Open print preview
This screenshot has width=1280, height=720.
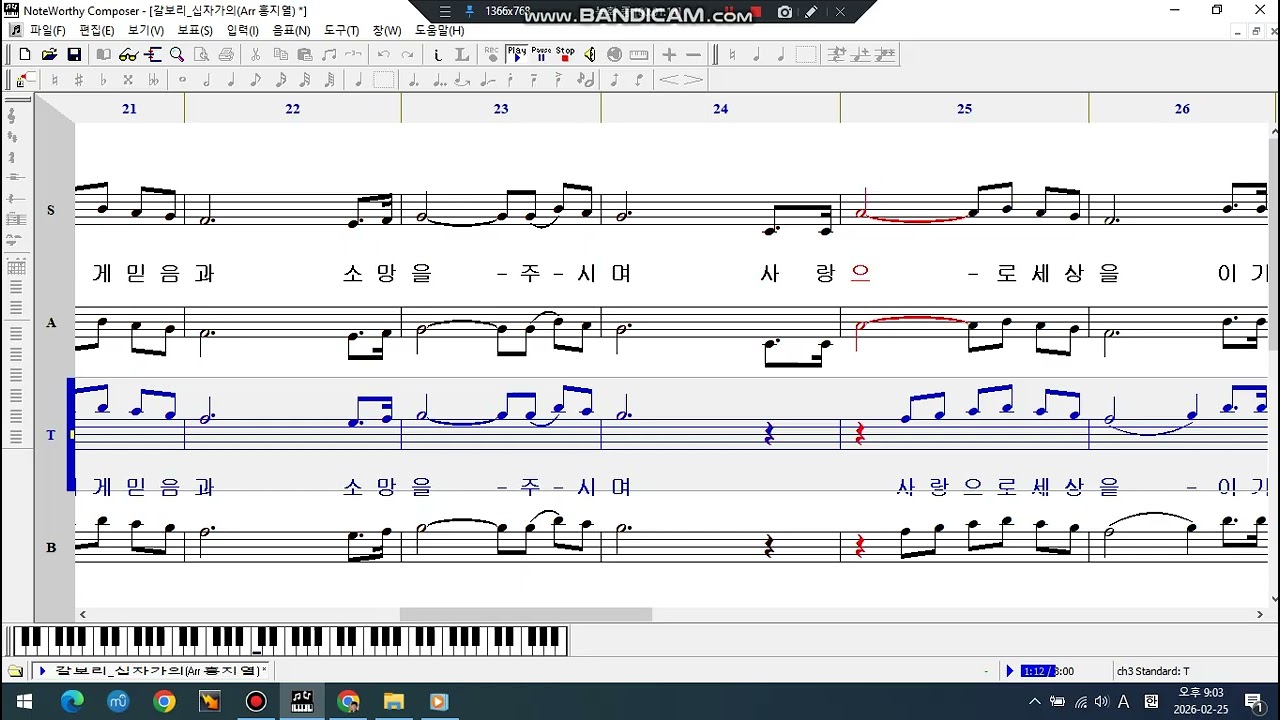[x=202, y=55]
